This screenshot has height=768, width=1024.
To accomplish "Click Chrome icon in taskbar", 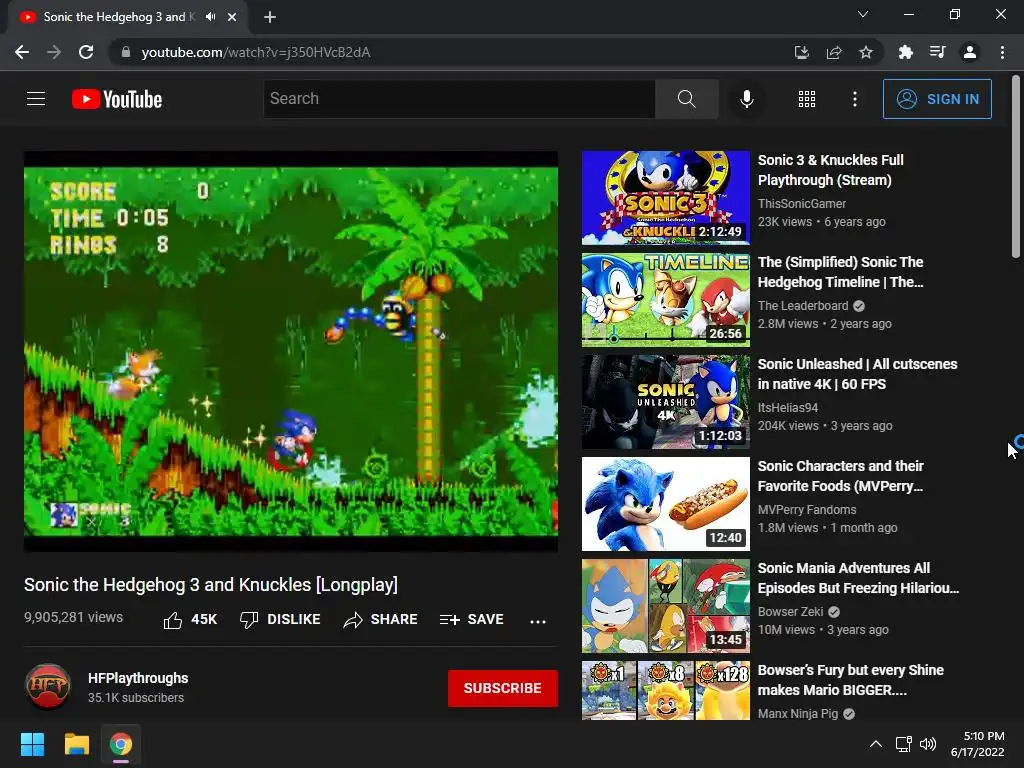I will [121, 744].
